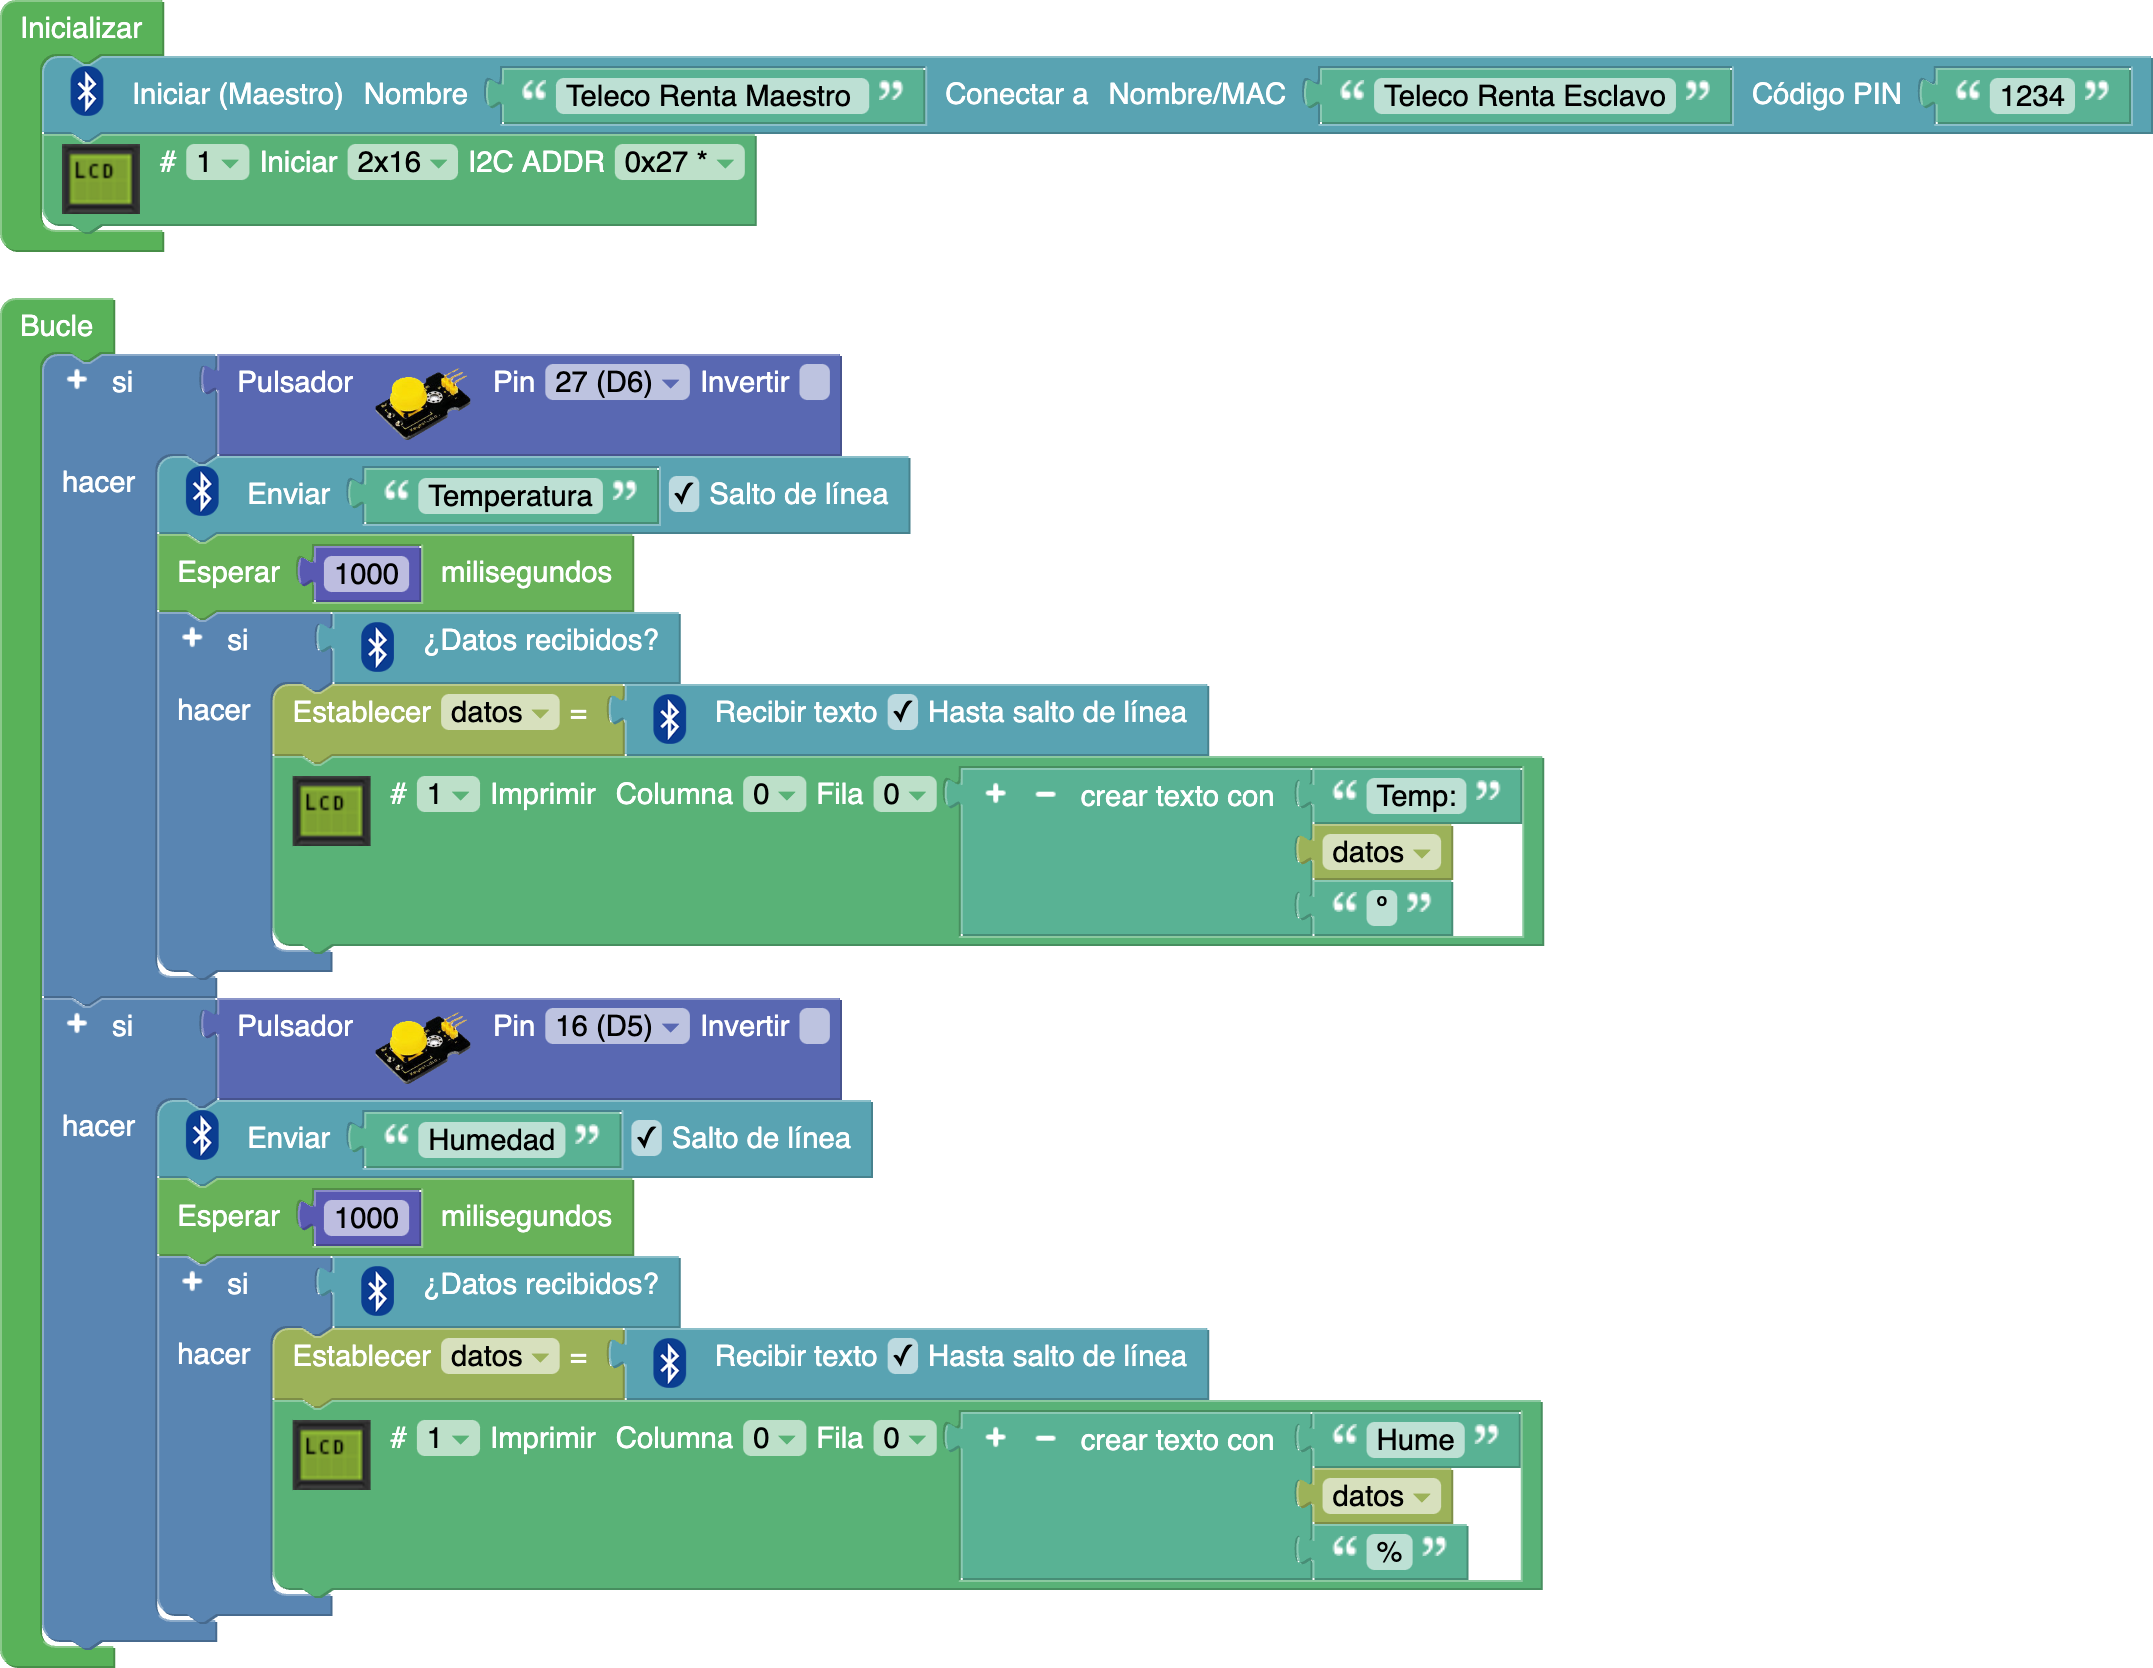
Task: Click the 1000 milliseconds value under Temperatura
Action: (366, 574)
